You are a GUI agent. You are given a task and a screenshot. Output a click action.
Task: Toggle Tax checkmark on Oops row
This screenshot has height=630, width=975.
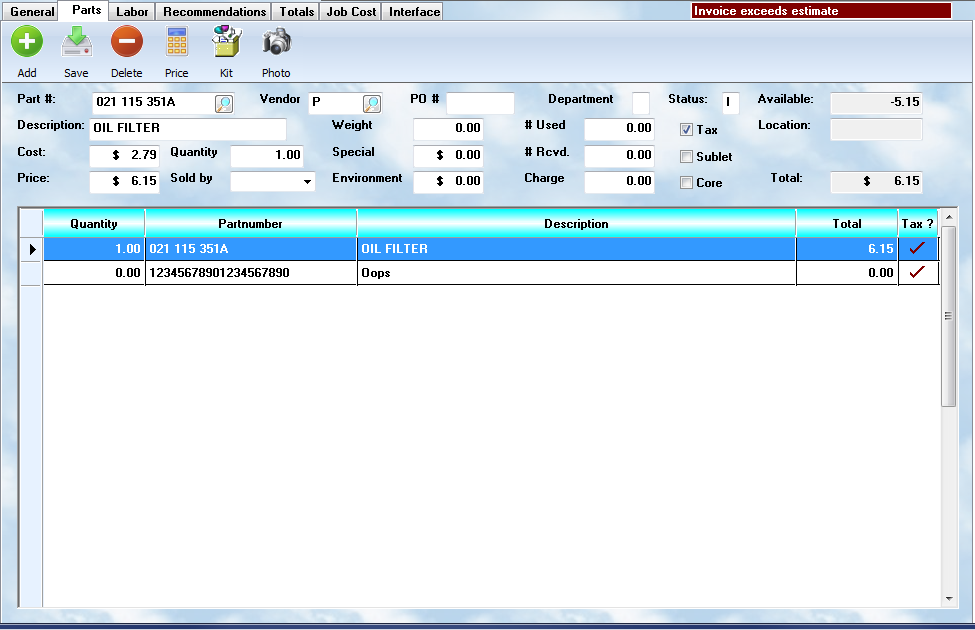[x=917, y=272]
